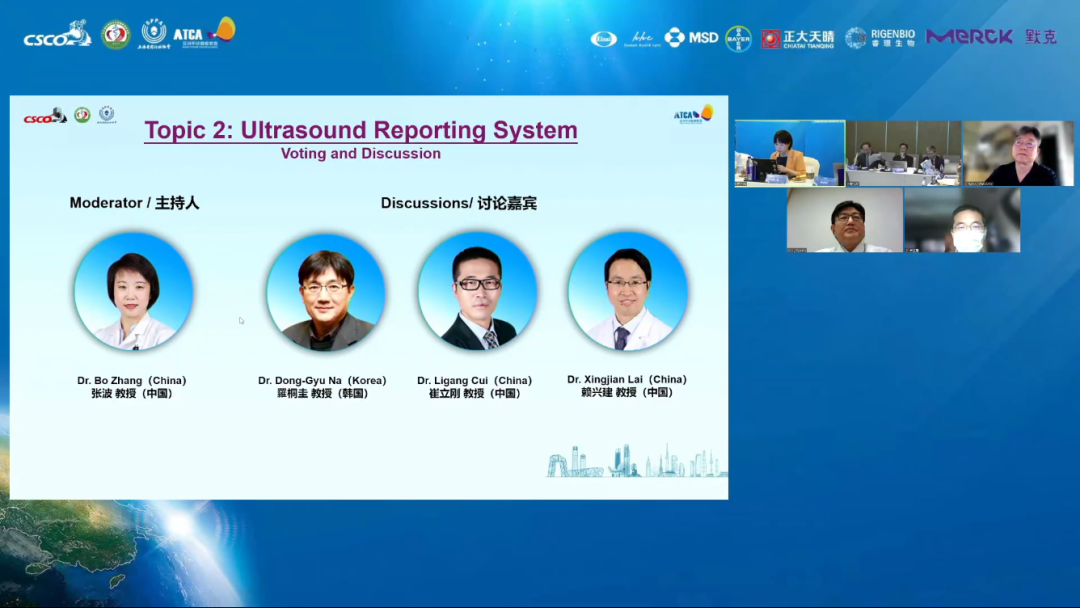The width and height of the screenshot is (1080, 608).
Task: Click the small CSCO logo on the slide
Action: 45,116
